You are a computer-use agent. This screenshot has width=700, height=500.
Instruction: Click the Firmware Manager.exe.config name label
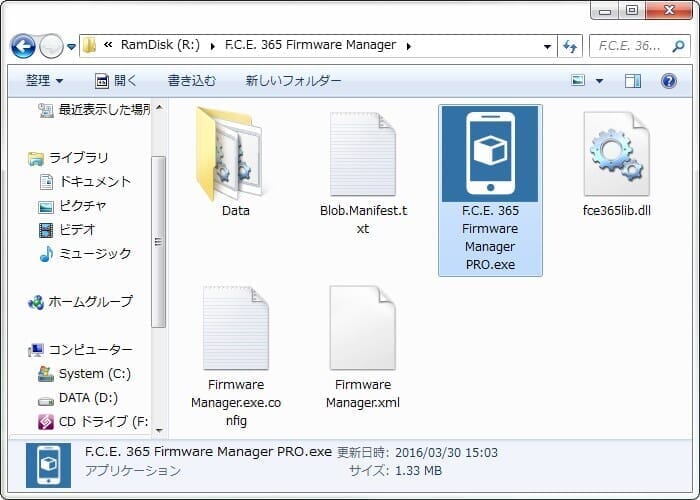(236, 403)
